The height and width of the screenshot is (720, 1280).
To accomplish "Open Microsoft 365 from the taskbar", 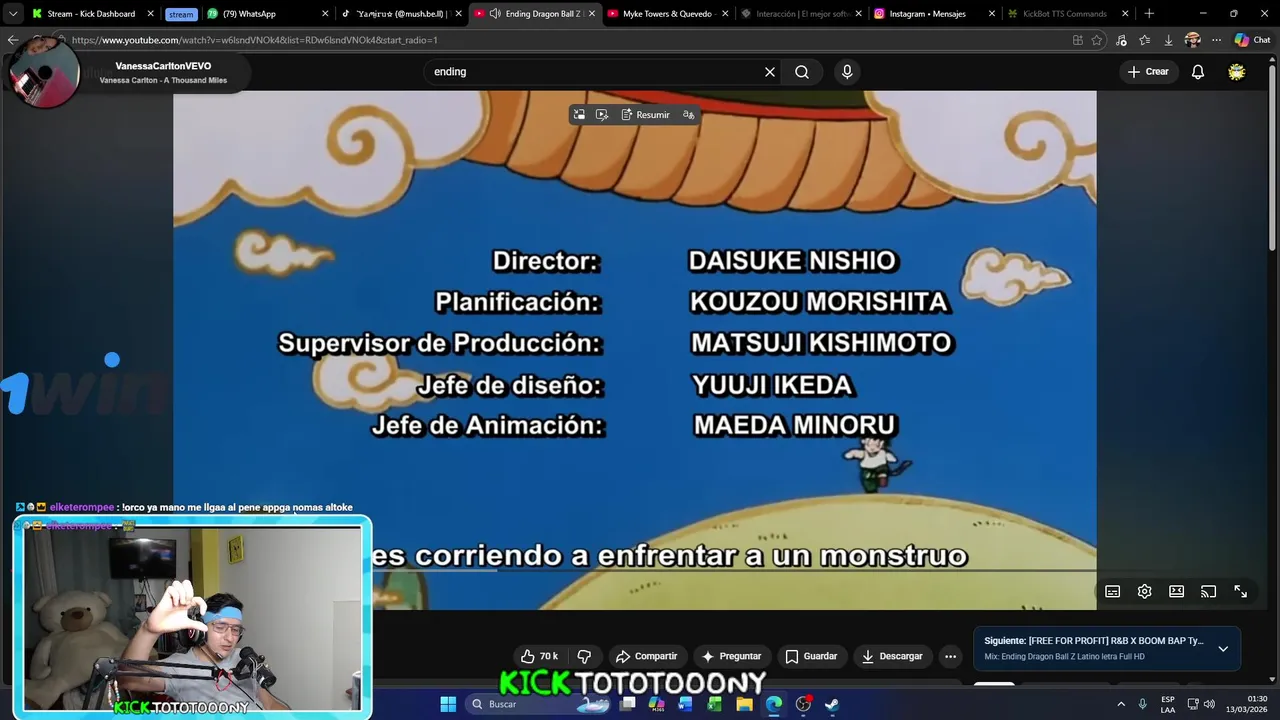I will pos(656,704).
